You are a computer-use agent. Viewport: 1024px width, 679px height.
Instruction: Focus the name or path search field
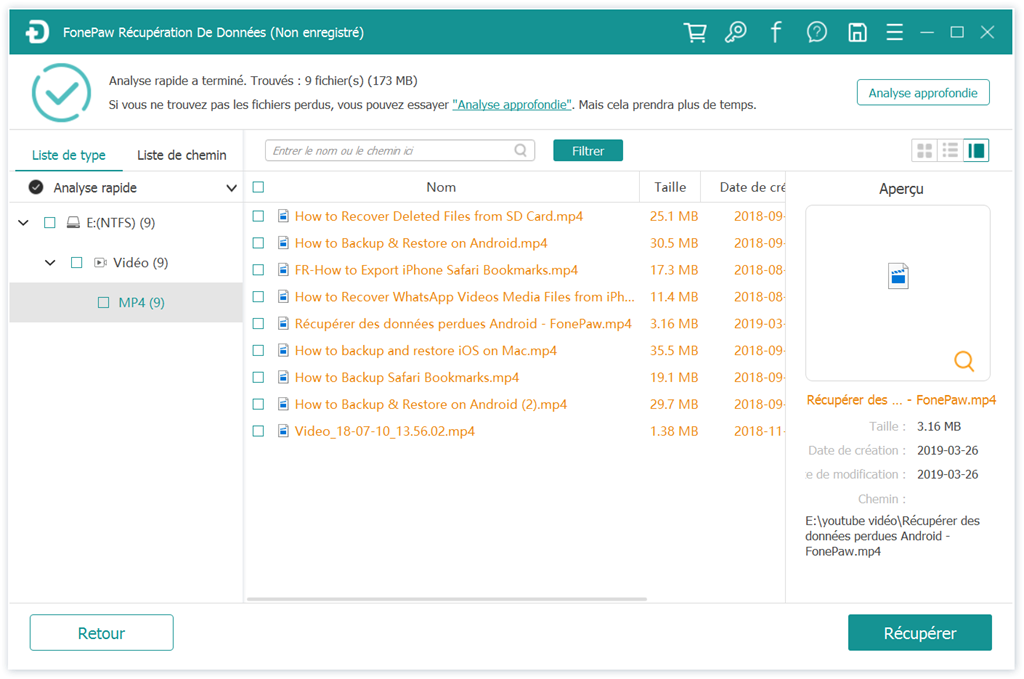pyautogui.click(x=400, y=151)
